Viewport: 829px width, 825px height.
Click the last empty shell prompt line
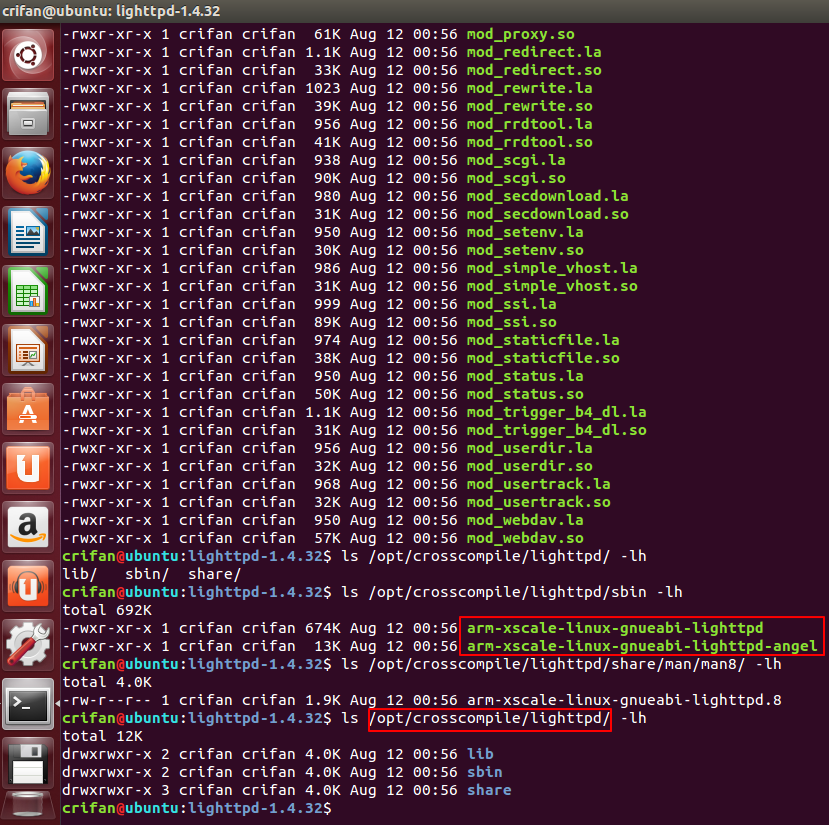click(197, 808)
